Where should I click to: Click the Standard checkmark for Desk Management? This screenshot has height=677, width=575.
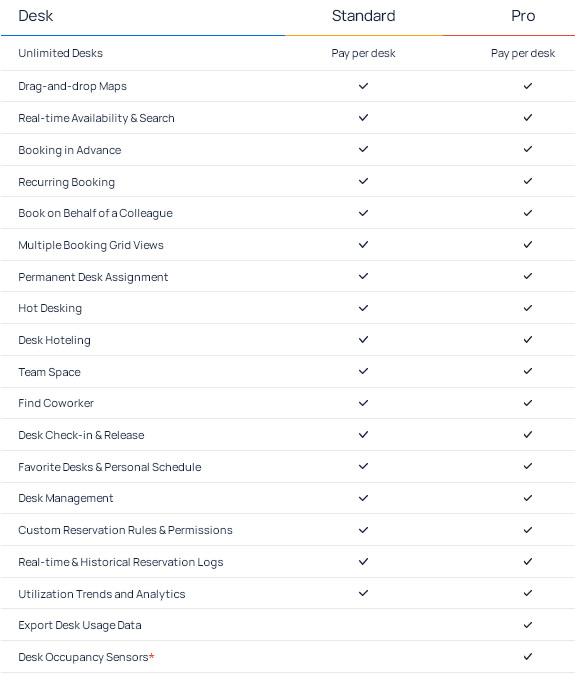point(363,498)
